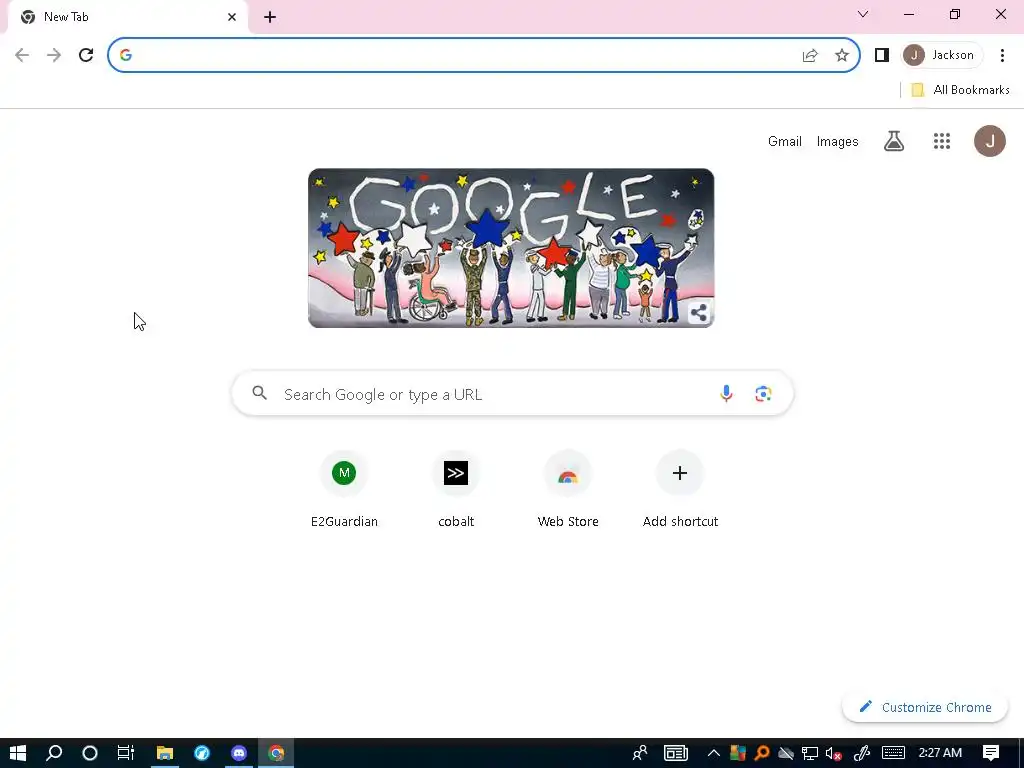Open Task View on the taskbar

tap(125, 753)
